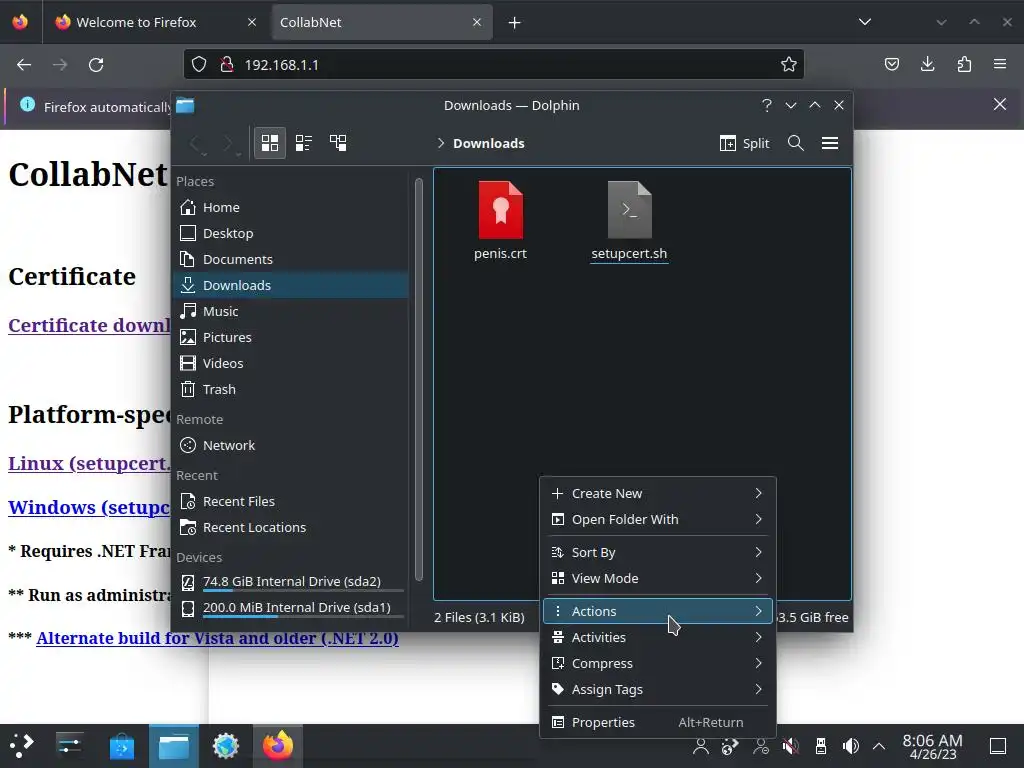Viewport: 1024px width, 768px height.
Task: Open Recent Files entry
Action: 291,502
